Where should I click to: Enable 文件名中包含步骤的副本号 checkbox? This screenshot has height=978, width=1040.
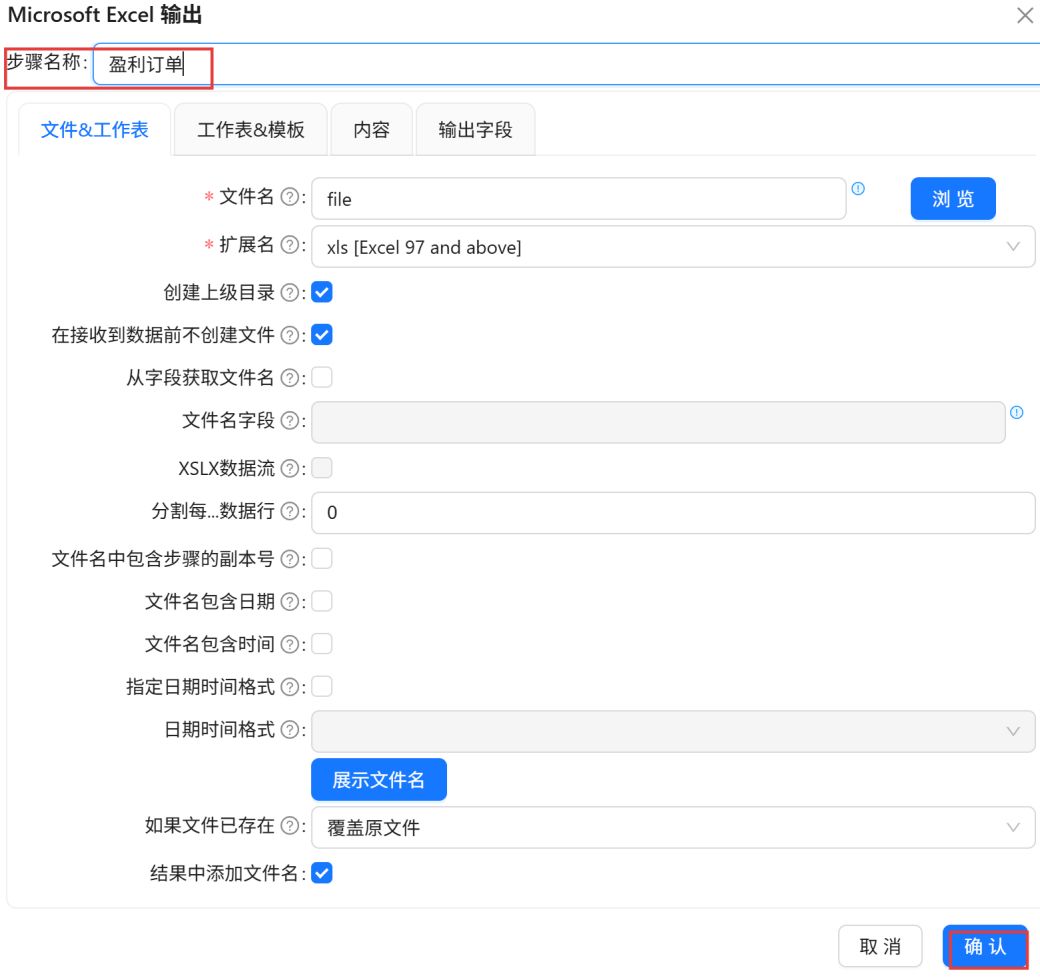[x=322, y=559]
